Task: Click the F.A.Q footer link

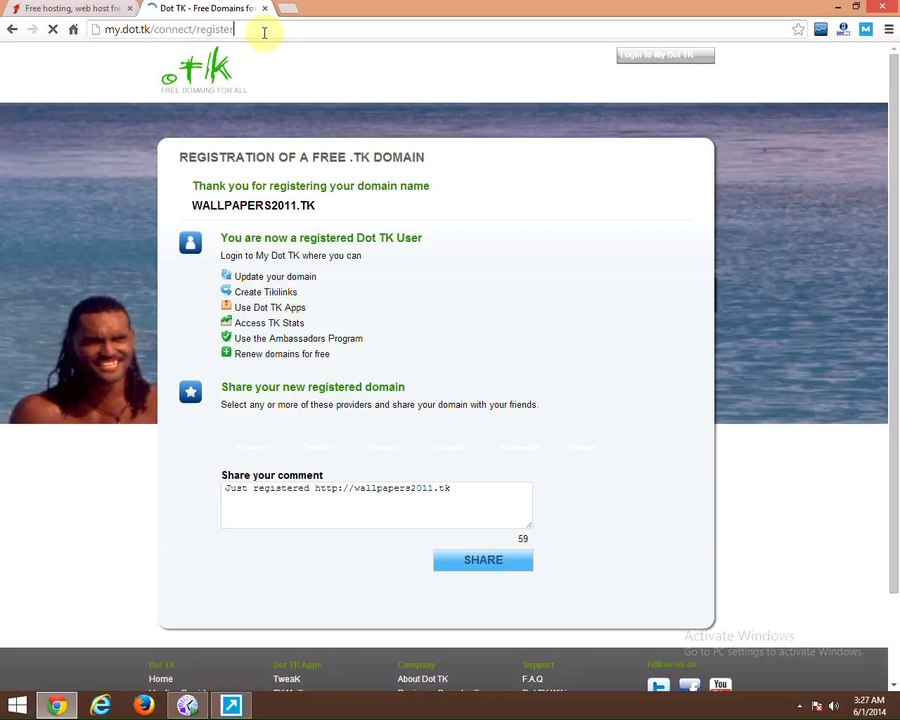Action: [x=532, y=679]
